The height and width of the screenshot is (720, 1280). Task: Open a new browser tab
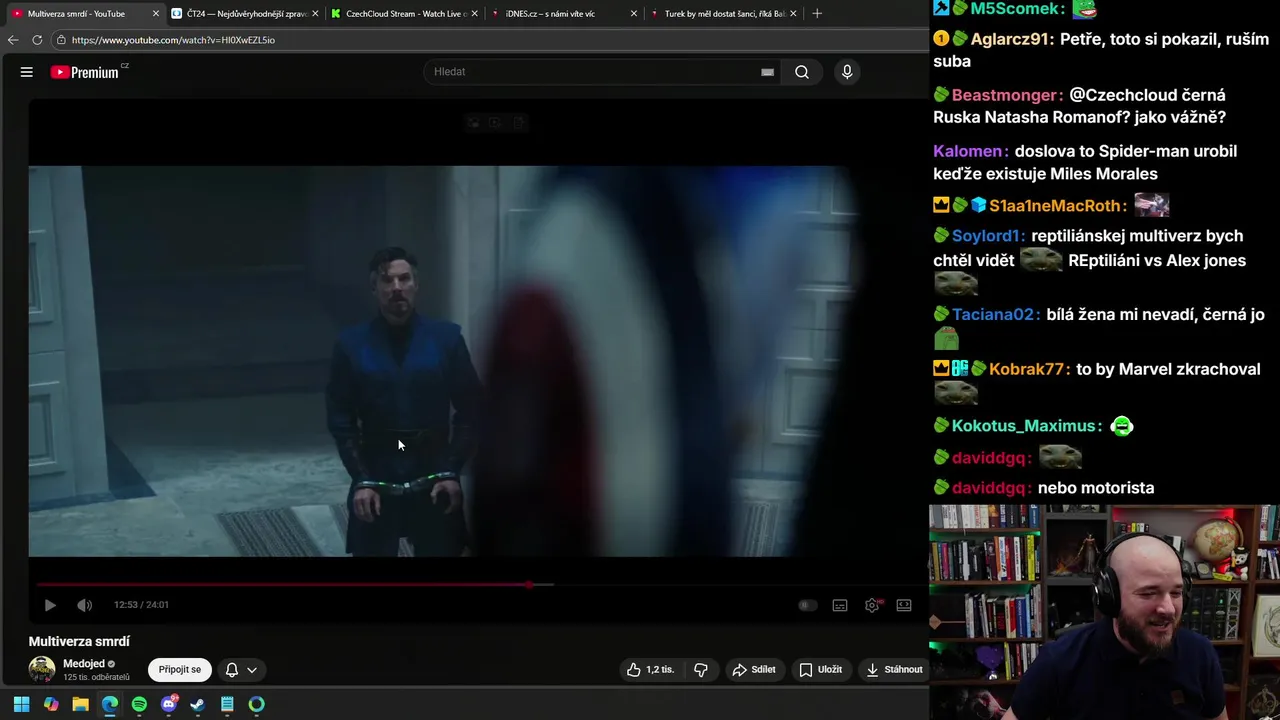(x=817, y=14)
